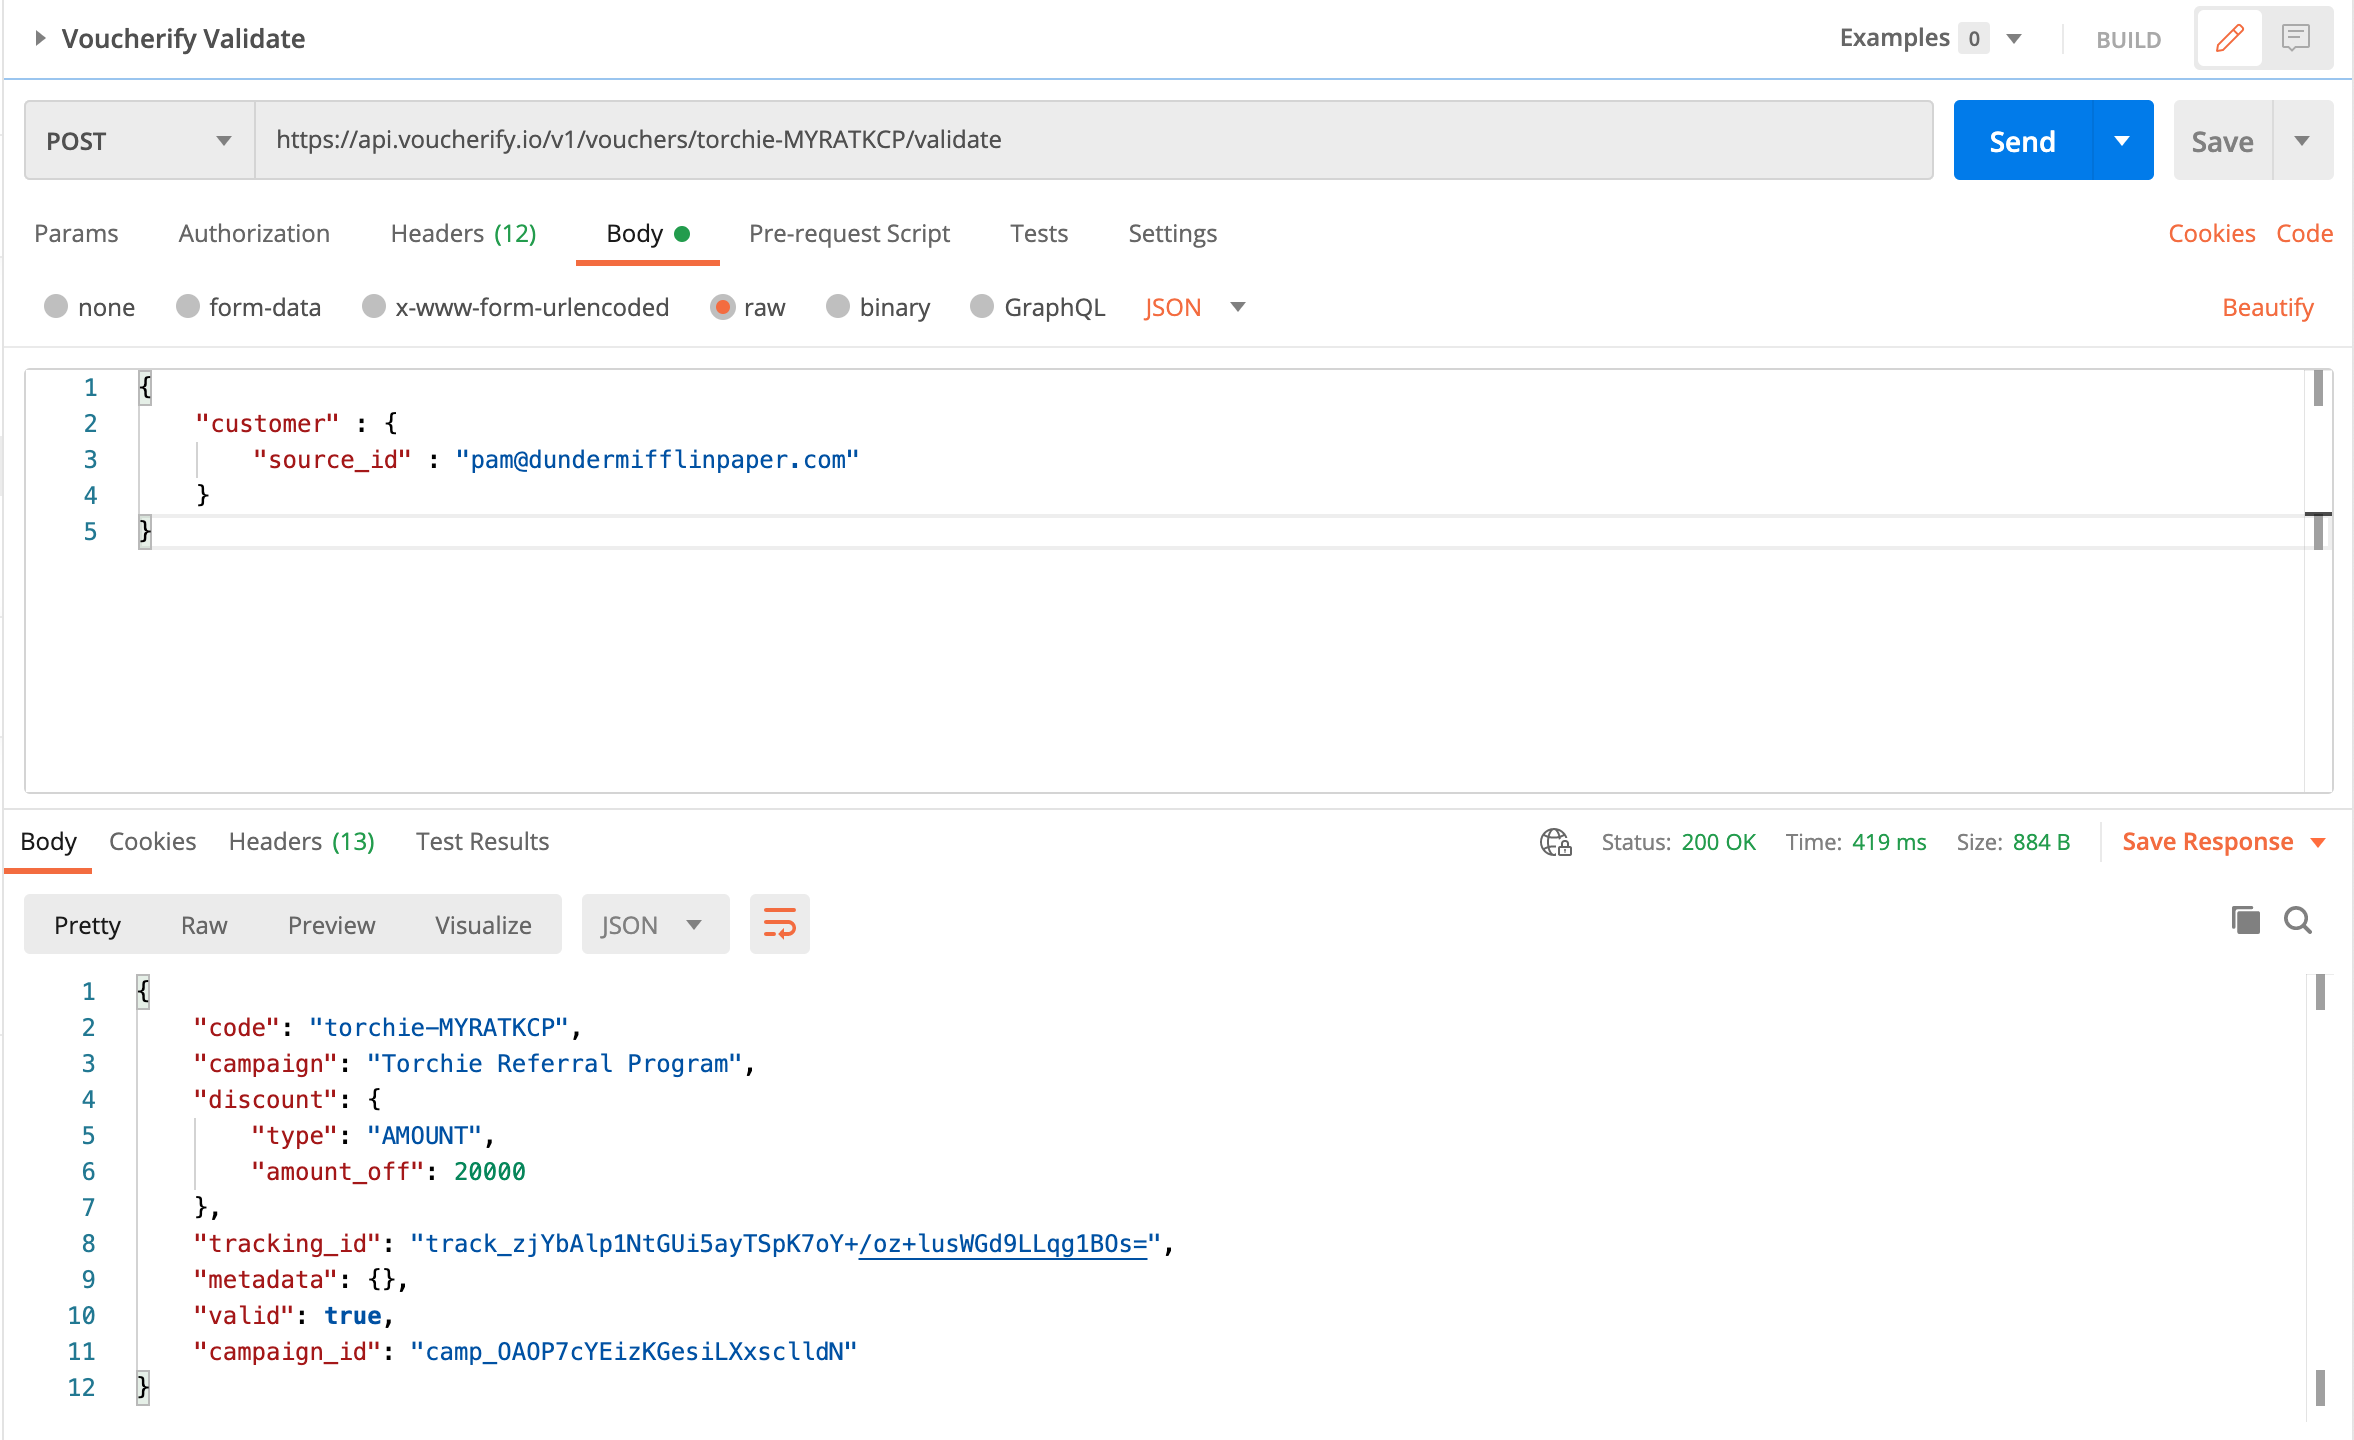This screenshot has height=1440, width=2354.
Task: Open the POST method dropdown
Action: tap(139, 141)
